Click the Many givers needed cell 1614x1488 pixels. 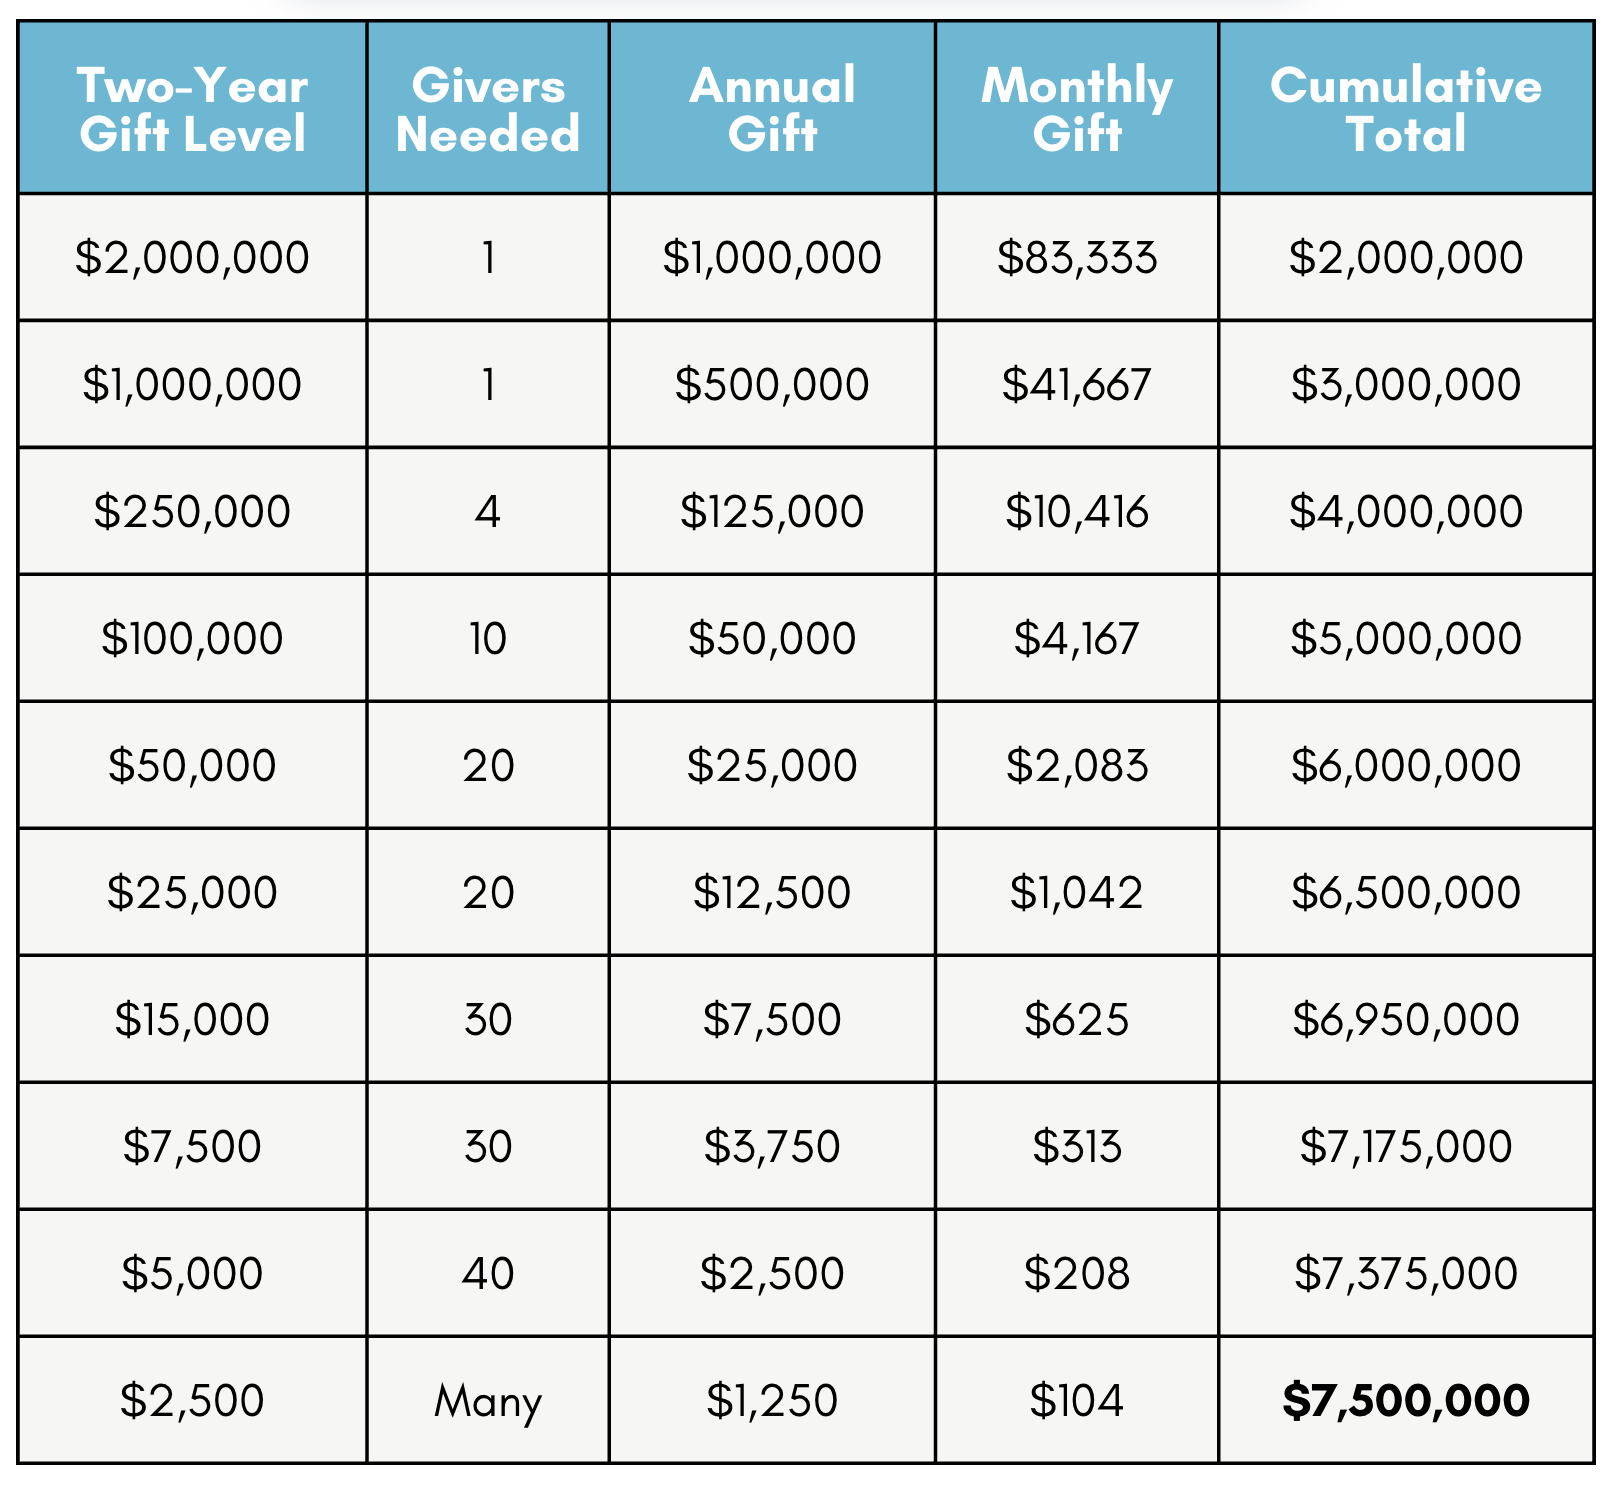[x=488, y=1401]
